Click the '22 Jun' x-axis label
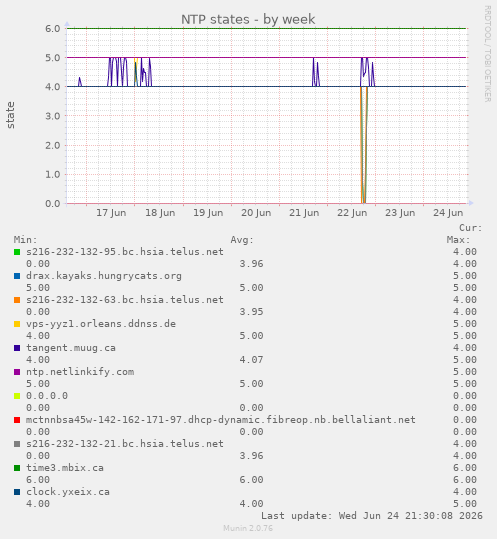The image size is (497, 539). (352, 213)
